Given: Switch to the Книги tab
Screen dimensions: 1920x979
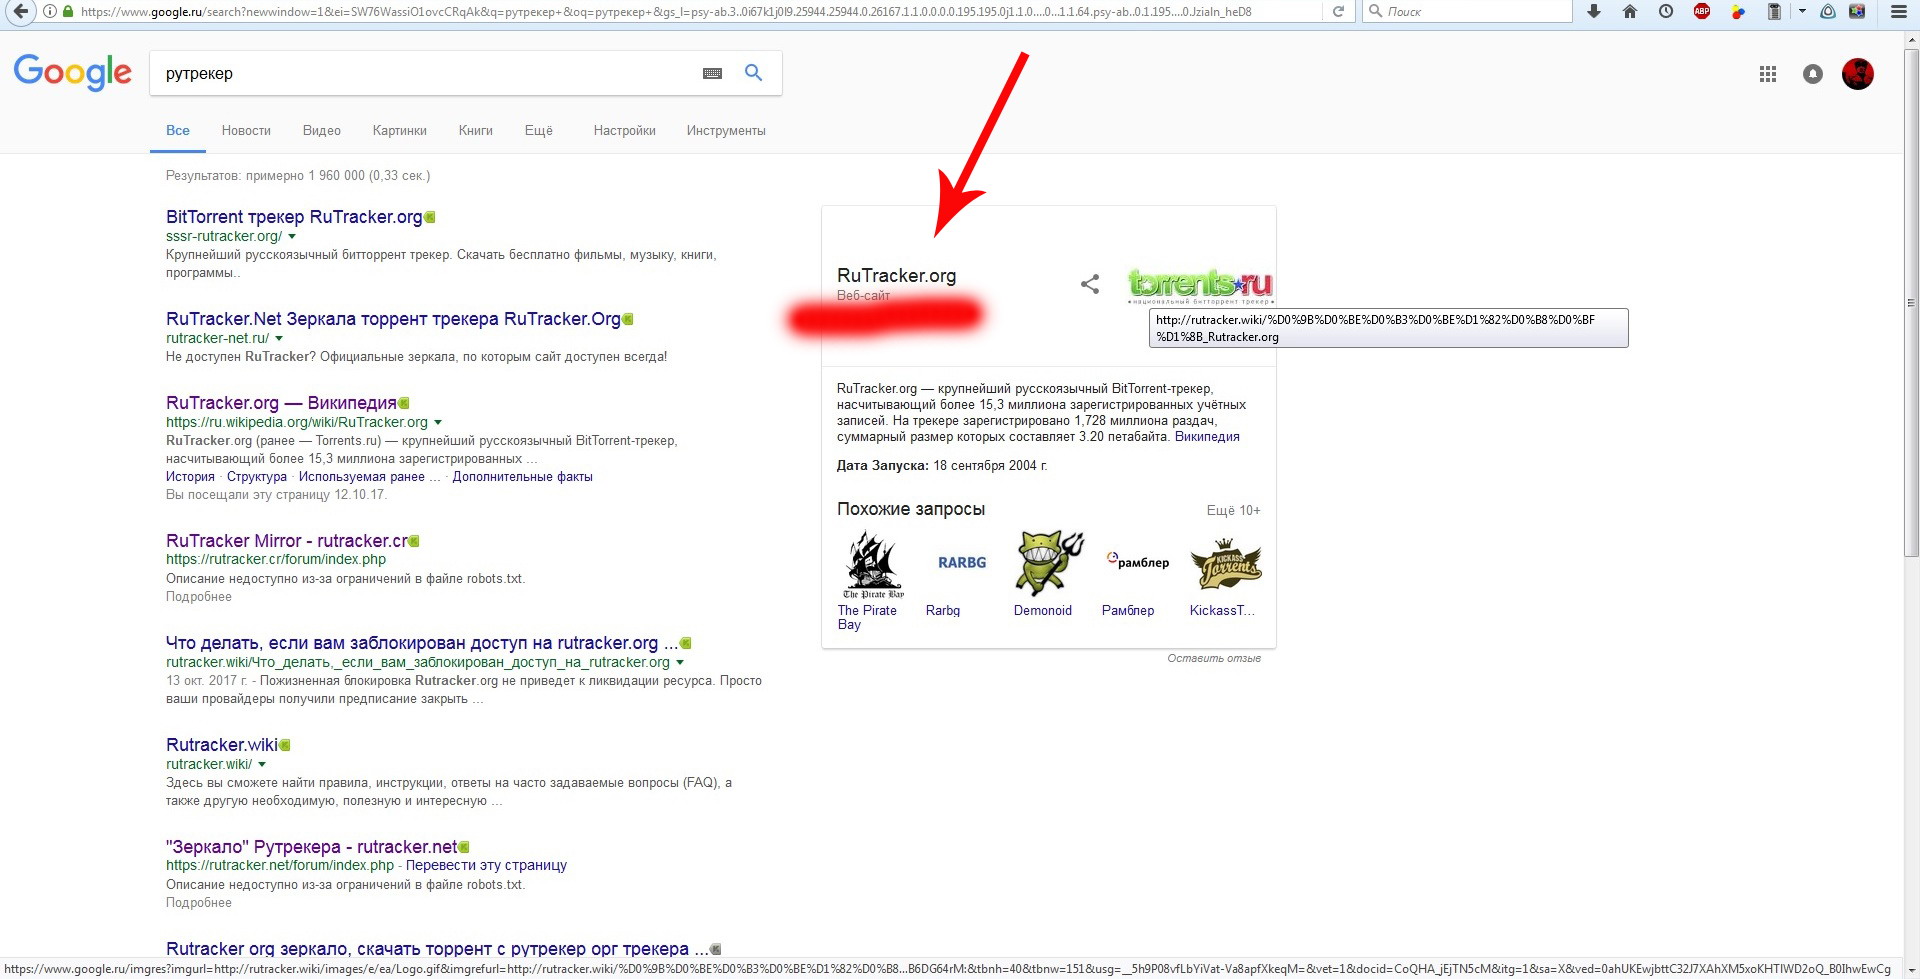Looking at the screenshot, I should pos(476,131).
